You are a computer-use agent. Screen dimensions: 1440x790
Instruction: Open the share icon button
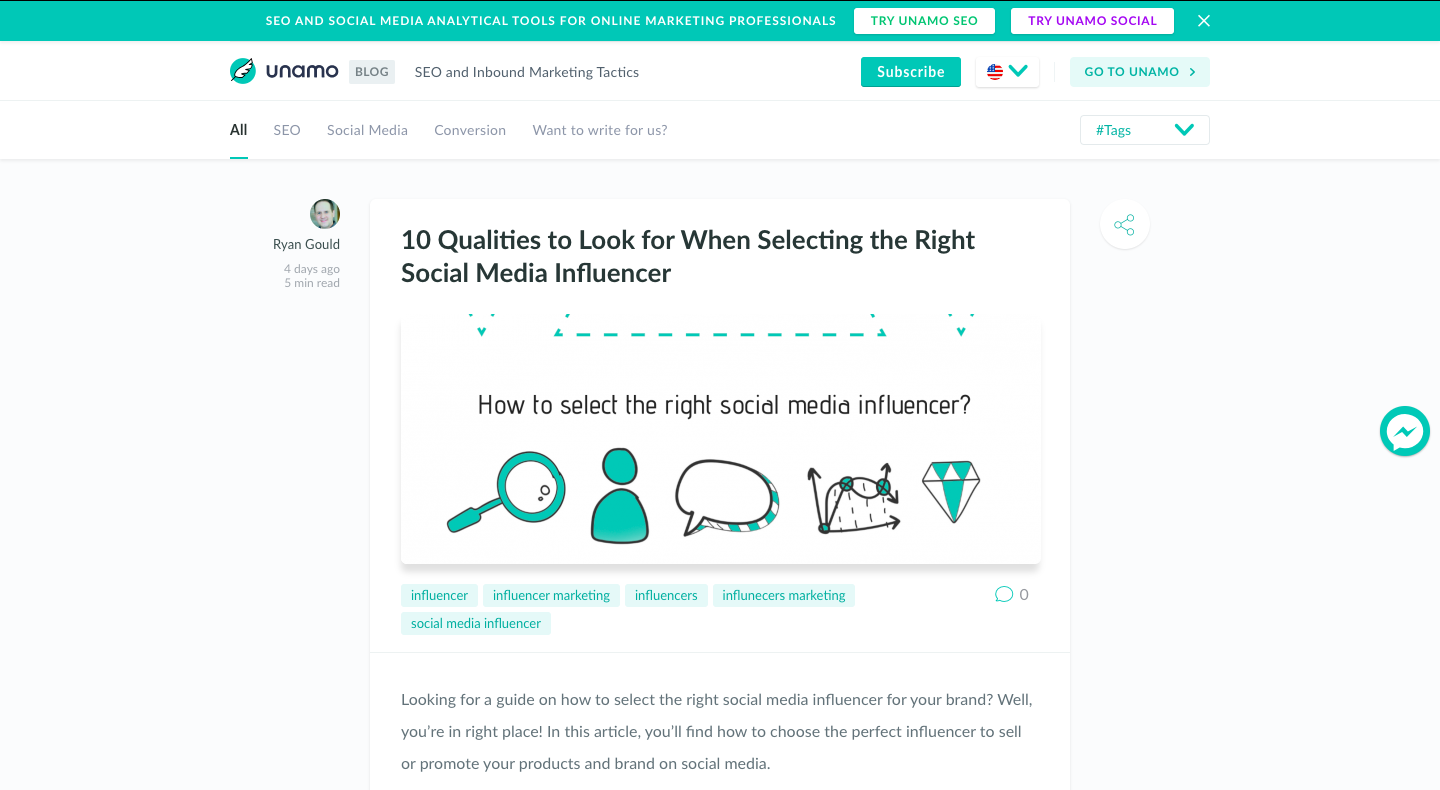(1125, 225)
